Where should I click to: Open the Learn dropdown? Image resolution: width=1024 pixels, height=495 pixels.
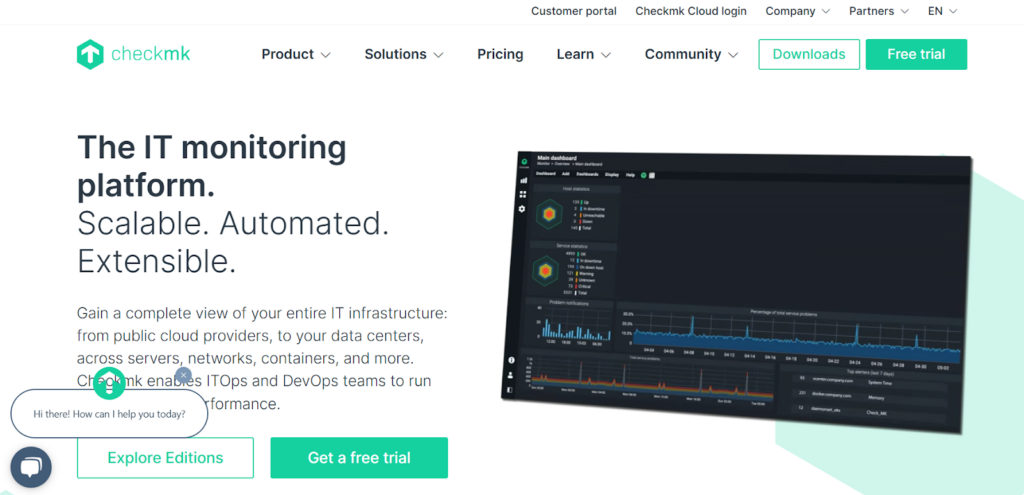584,54
